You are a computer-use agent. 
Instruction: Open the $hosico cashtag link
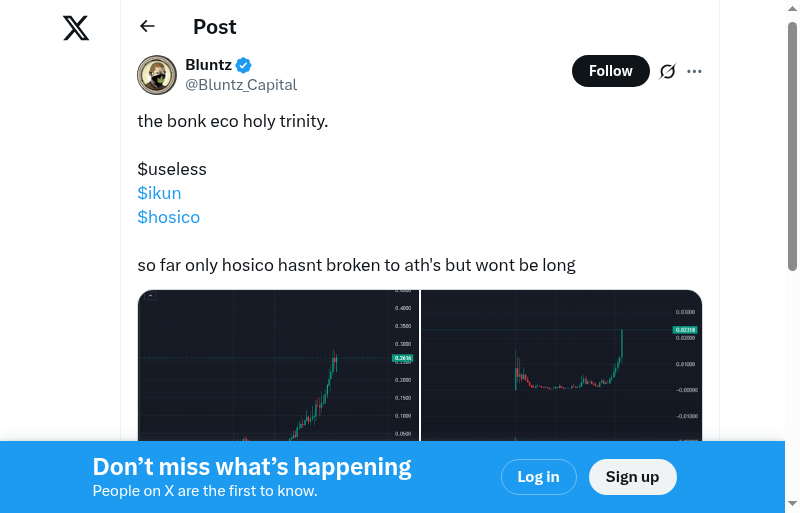coord(168,217)
